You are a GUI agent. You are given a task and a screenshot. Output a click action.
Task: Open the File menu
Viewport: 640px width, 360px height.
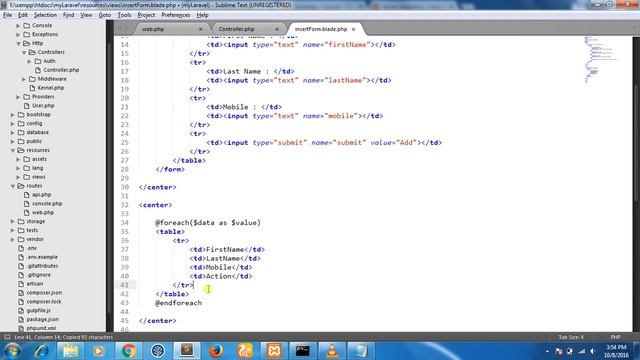pyautogui.click(x=7, y=15)
